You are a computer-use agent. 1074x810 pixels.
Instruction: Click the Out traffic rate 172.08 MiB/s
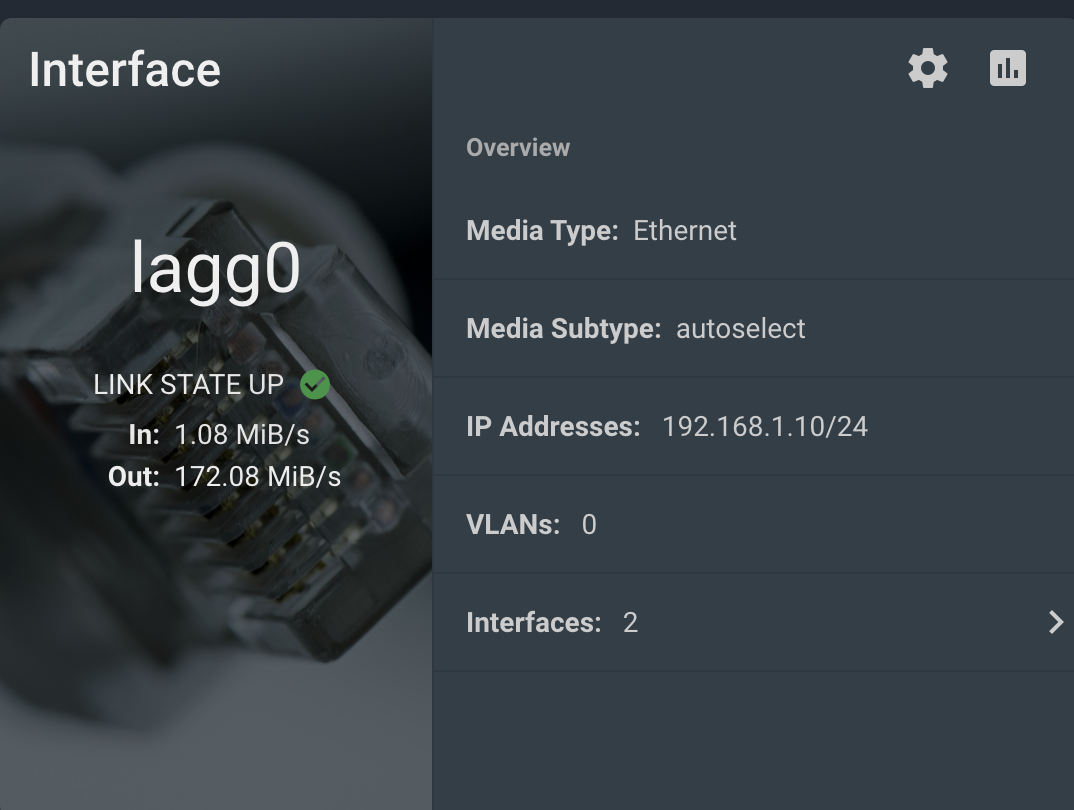[258, 477]
